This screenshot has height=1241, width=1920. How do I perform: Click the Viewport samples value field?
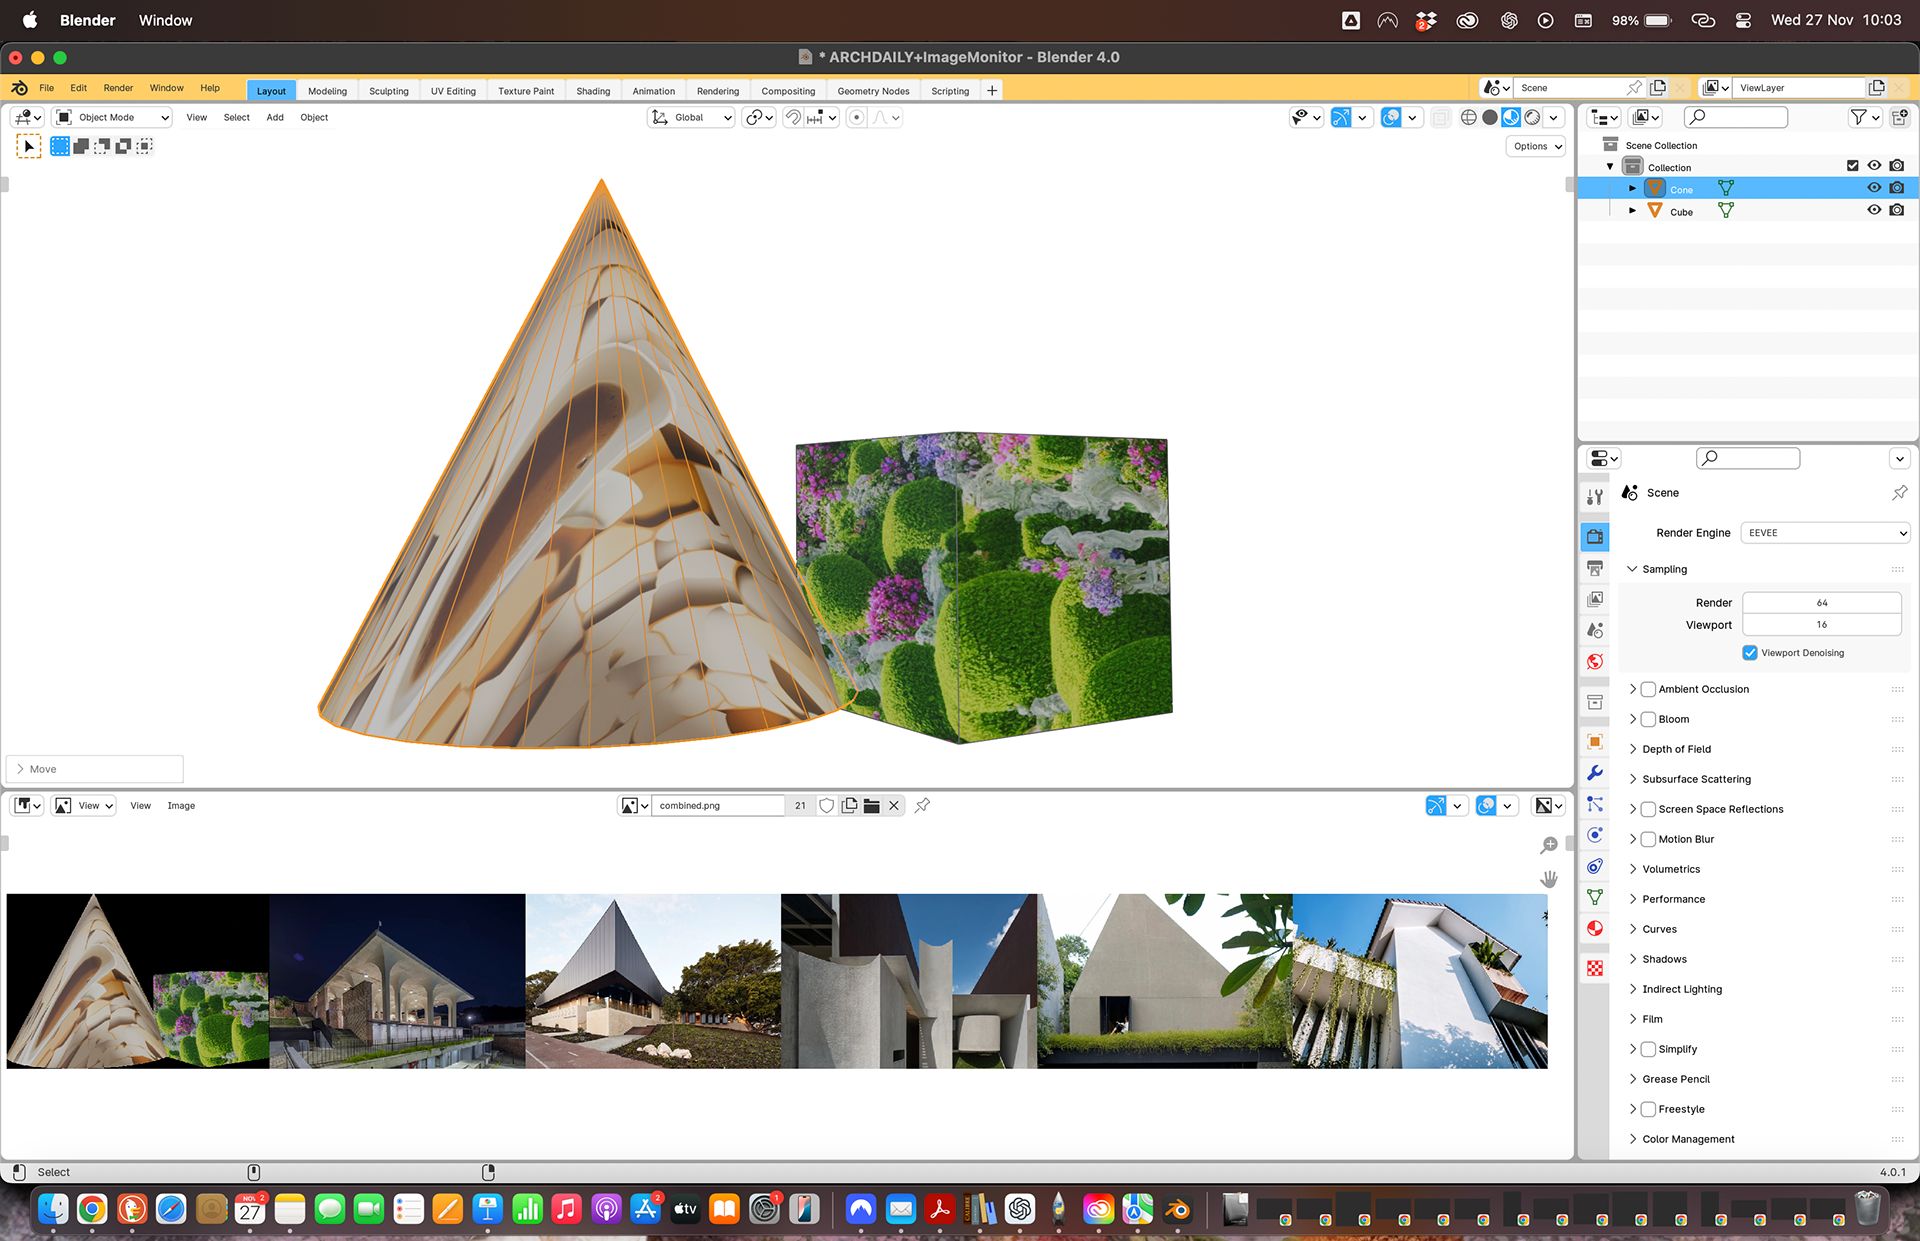click(x=1821, y=625)
